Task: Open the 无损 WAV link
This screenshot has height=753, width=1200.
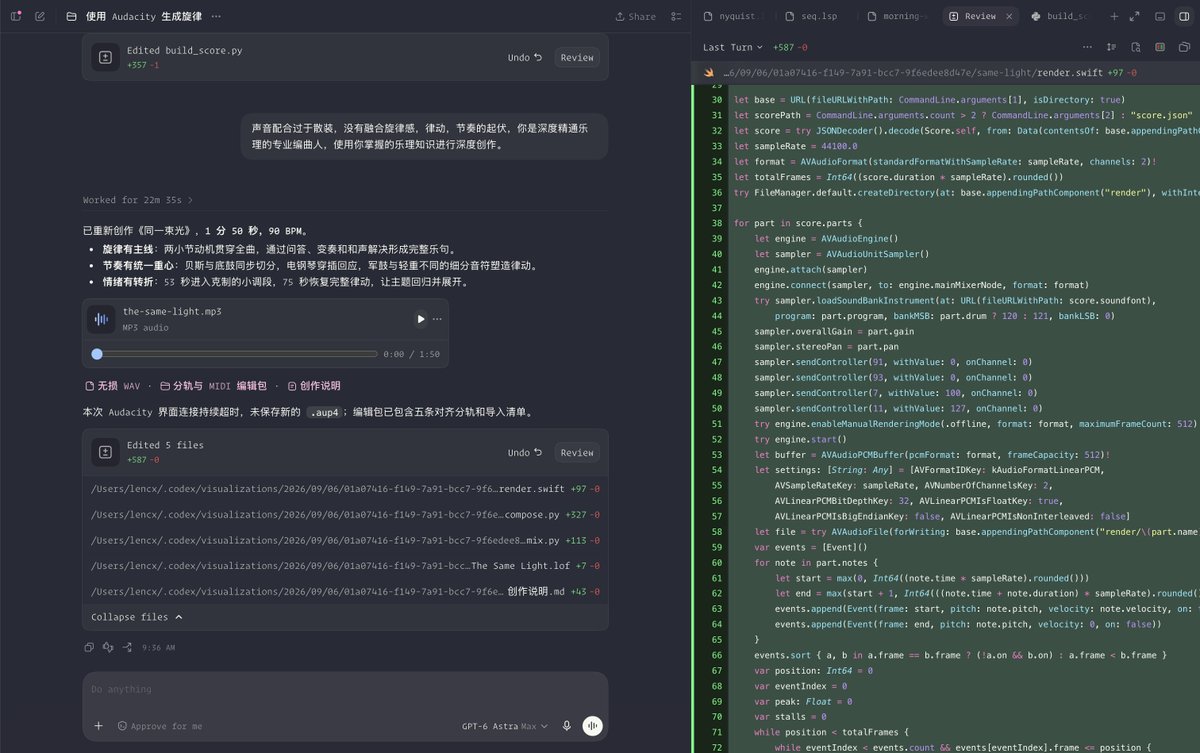Action: point(112,386)
